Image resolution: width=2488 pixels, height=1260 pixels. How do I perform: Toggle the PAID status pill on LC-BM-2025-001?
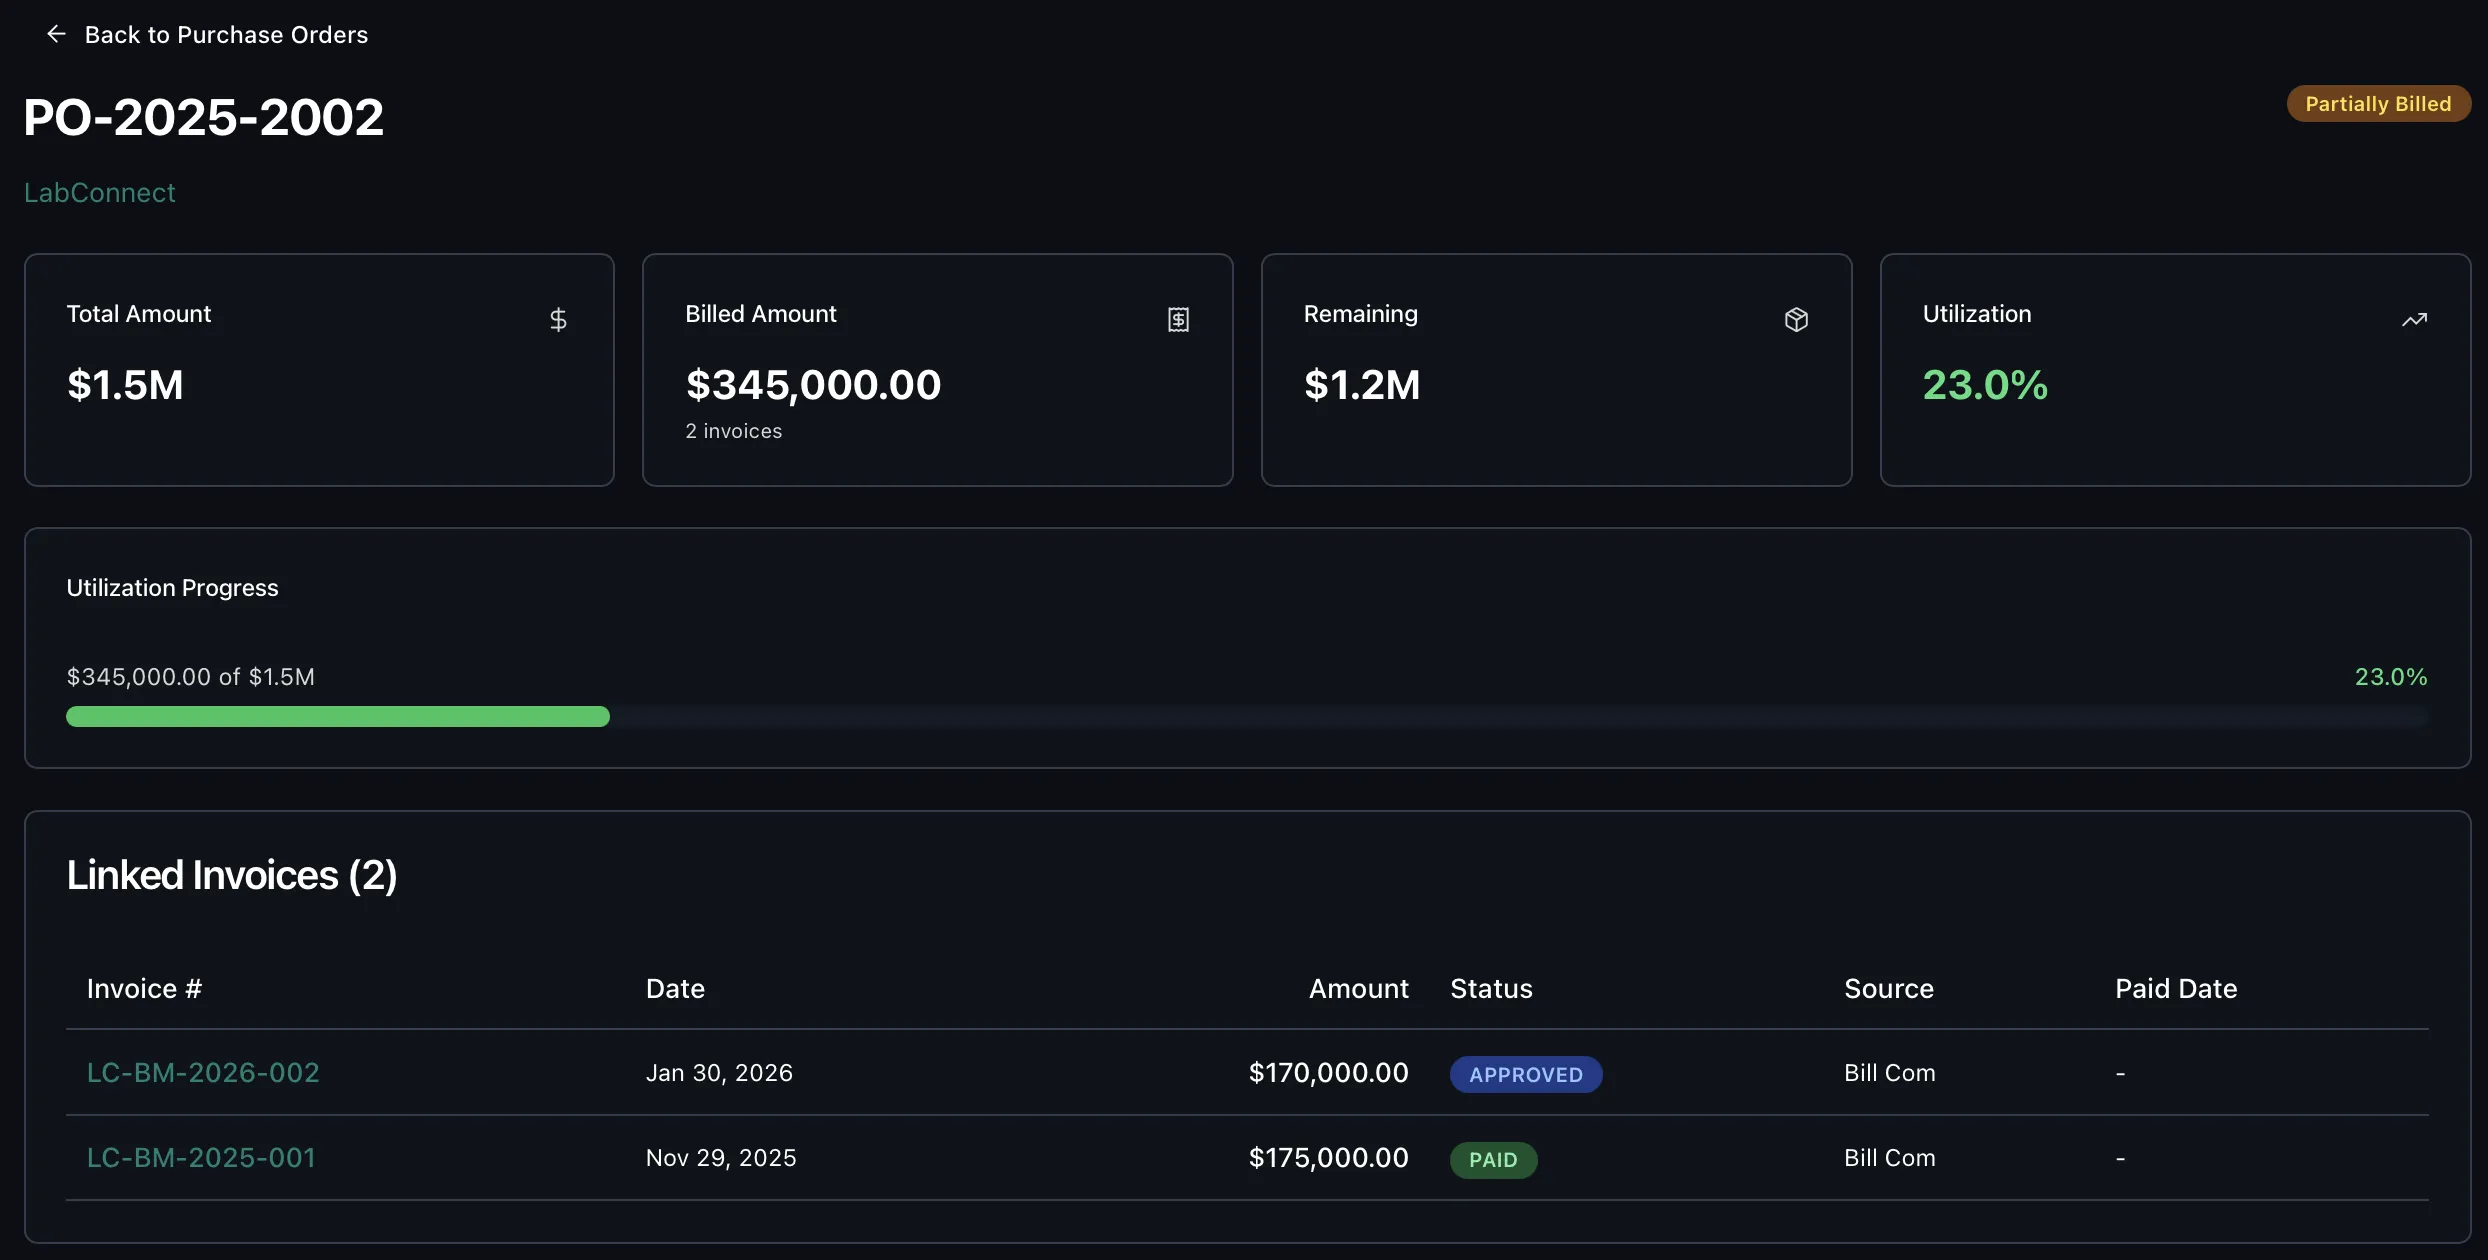click(1493, 1159)
